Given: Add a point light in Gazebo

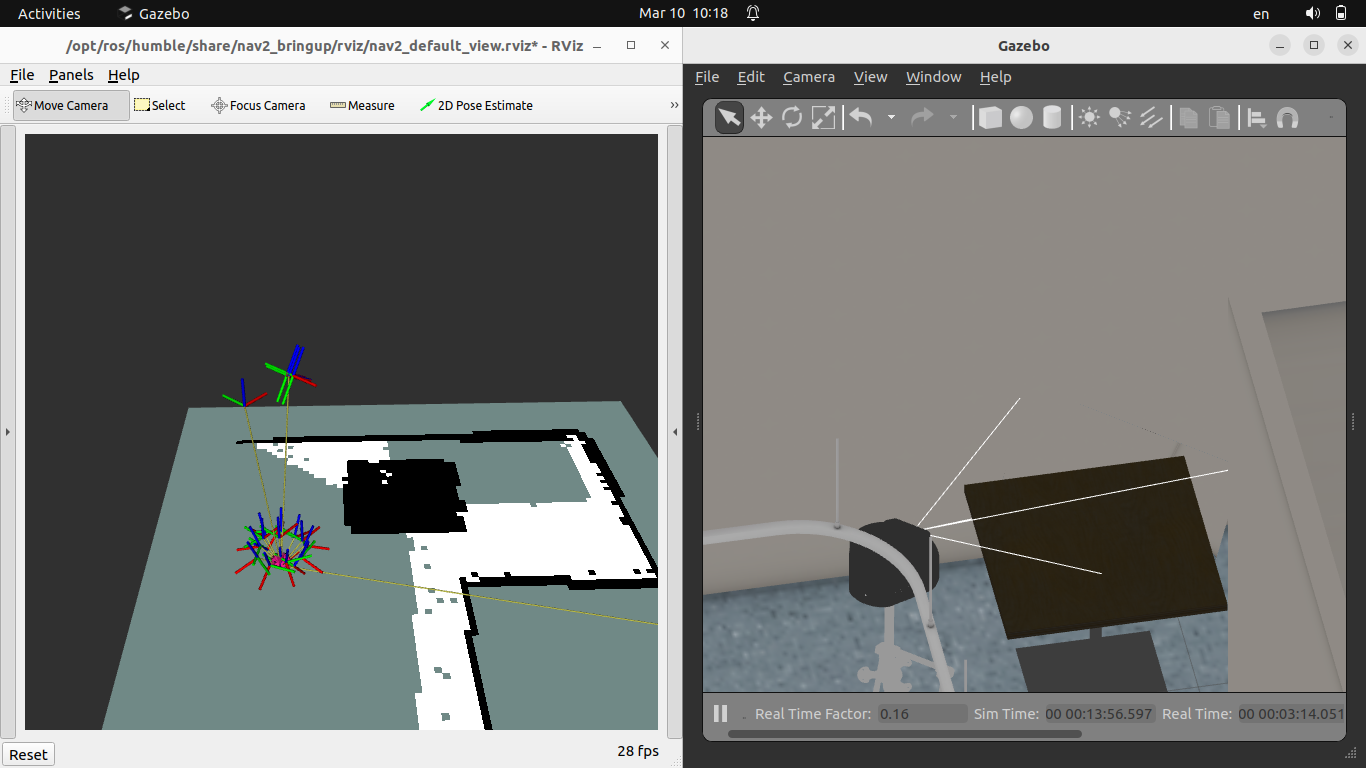Looking at the screenshot, I should pyautogui.click(x=1089, y=118).
